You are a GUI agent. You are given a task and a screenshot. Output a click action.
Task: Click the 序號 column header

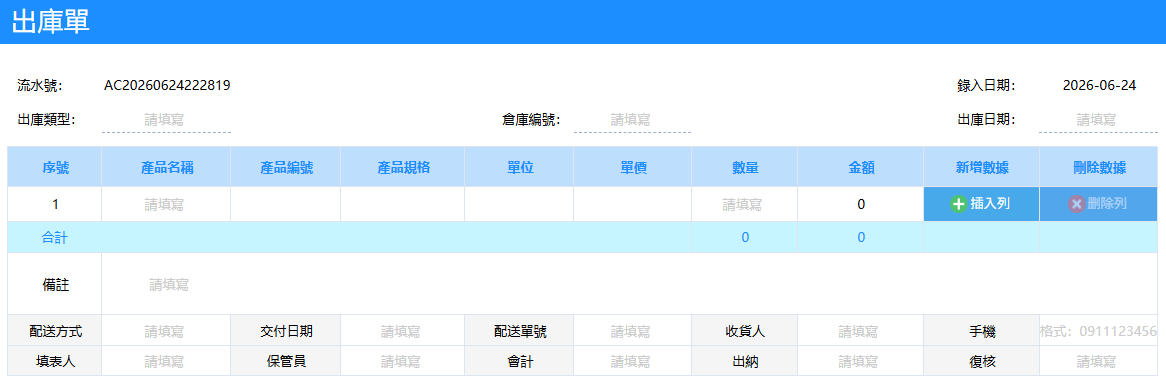point(55,167)
